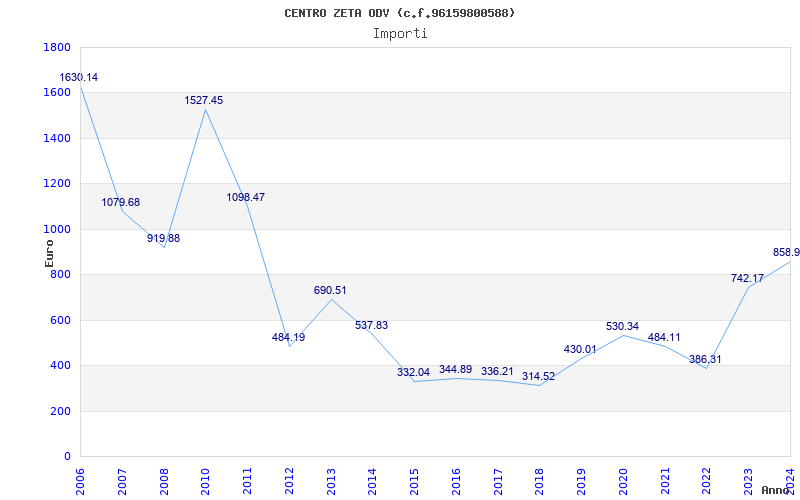The width and height of the screenshot is (800, 500).
Task: Select the 1098.47 data label
Action: pos(246,198)
